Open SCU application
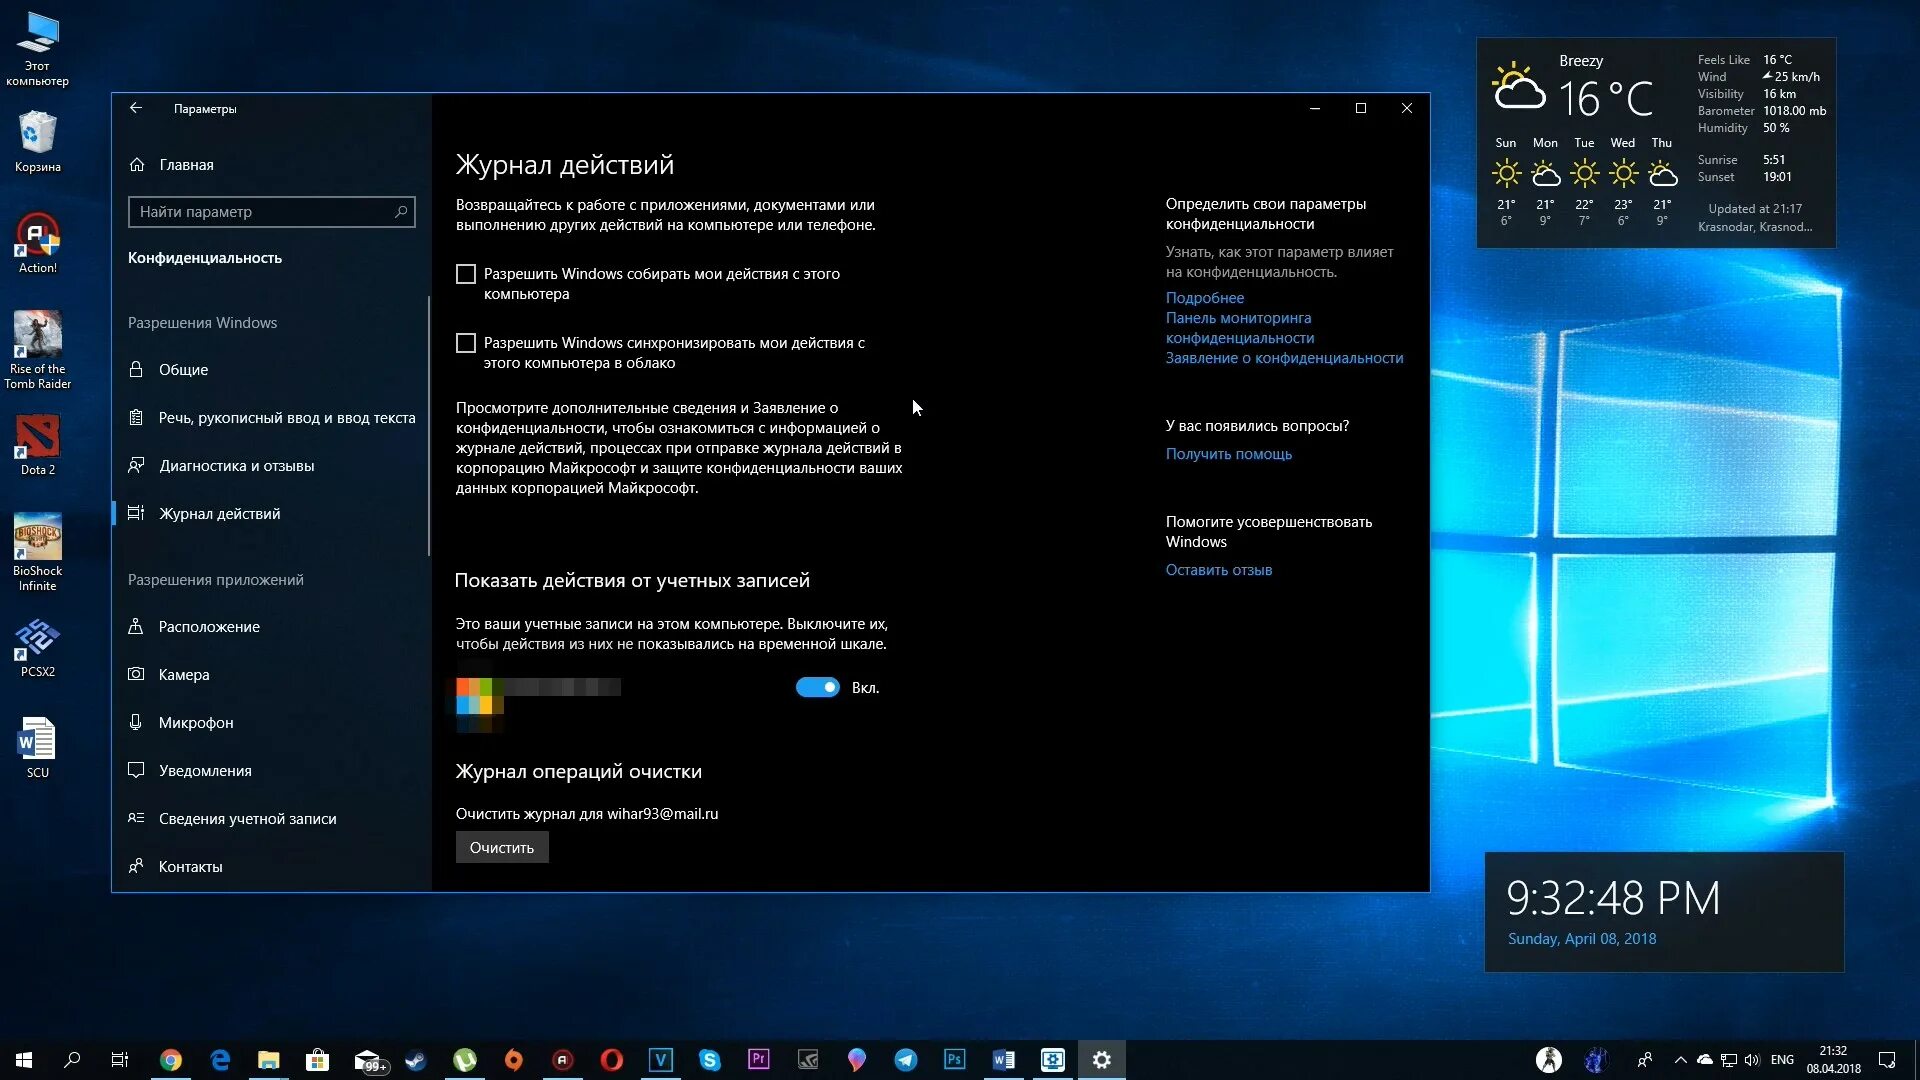The image size is (1920, 1080). pos(38,744)
